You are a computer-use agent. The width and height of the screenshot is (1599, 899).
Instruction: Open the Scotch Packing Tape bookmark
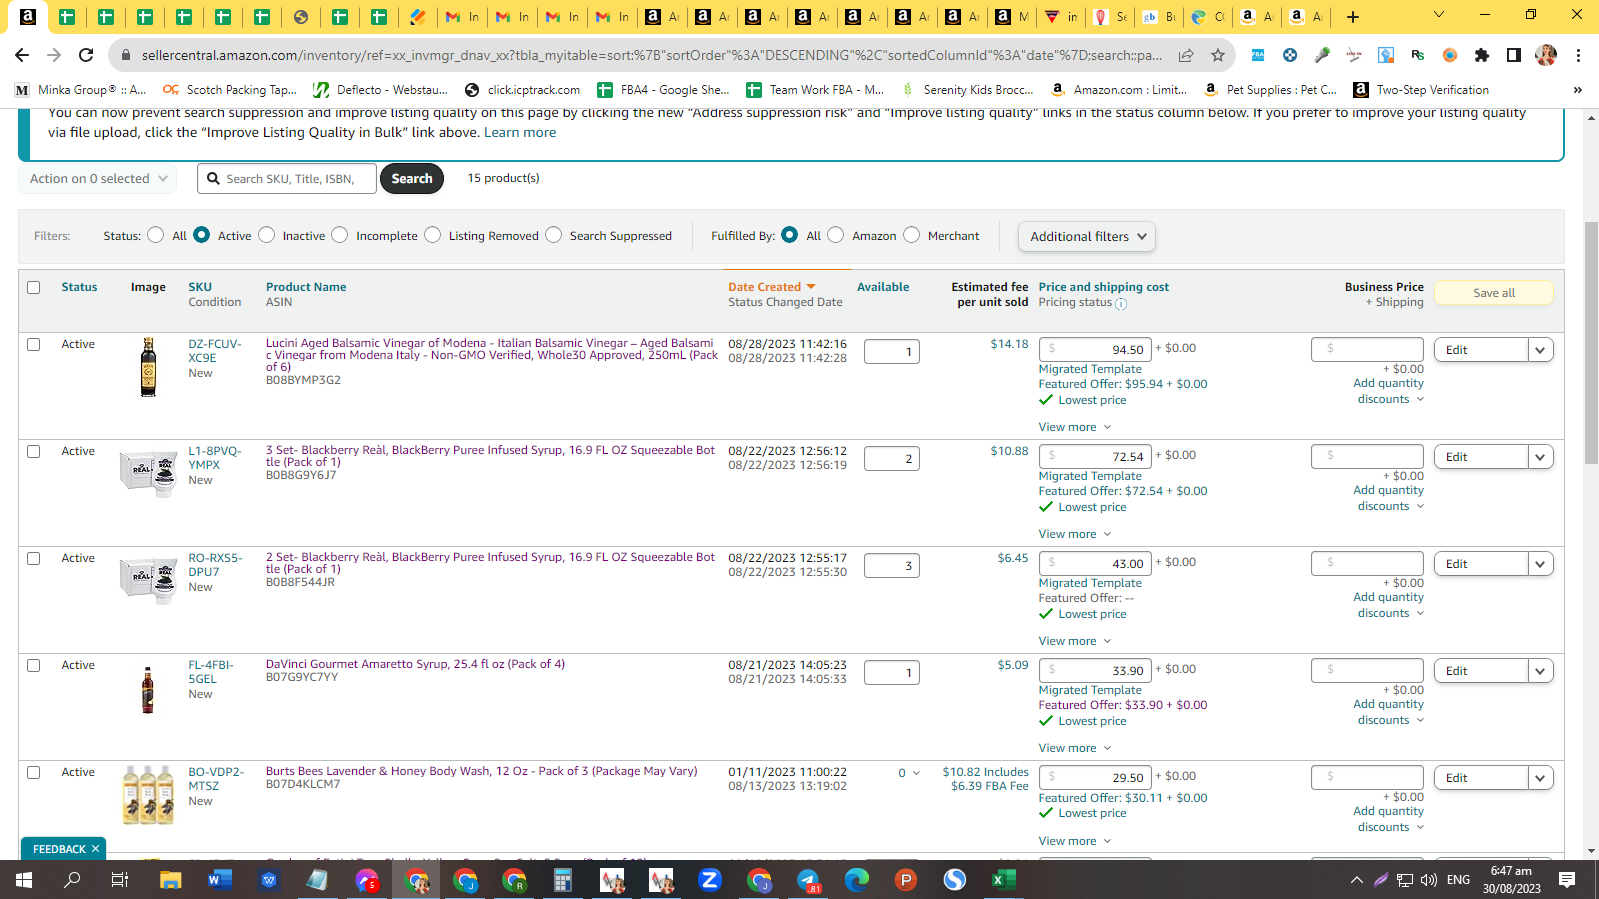click(230, 90)
